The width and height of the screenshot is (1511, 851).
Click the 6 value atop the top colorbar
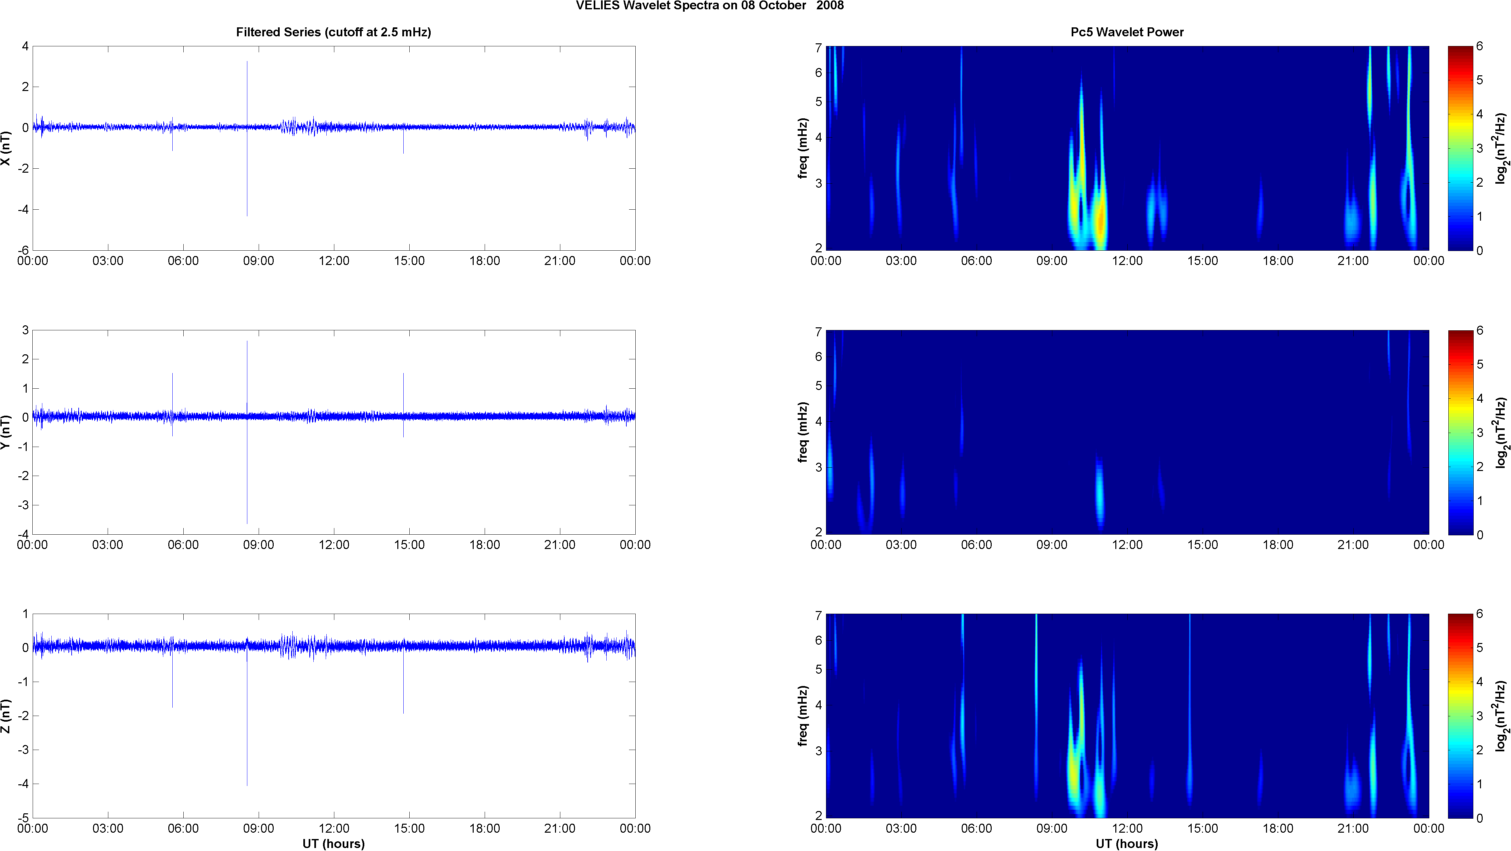[x=1480, y=47]
